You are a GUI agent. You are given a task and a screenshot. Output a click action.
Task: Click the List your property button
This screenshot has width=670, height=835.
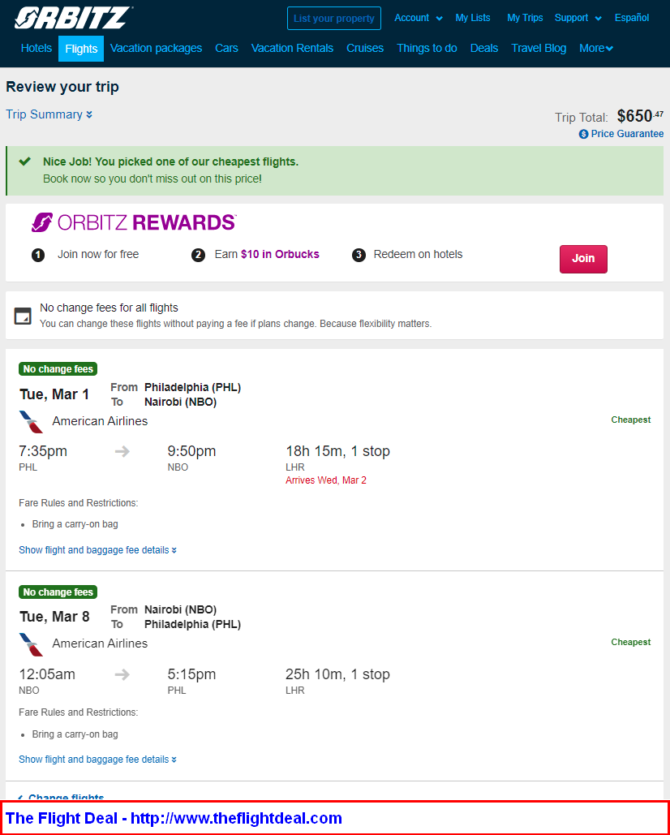coord(334,18)
